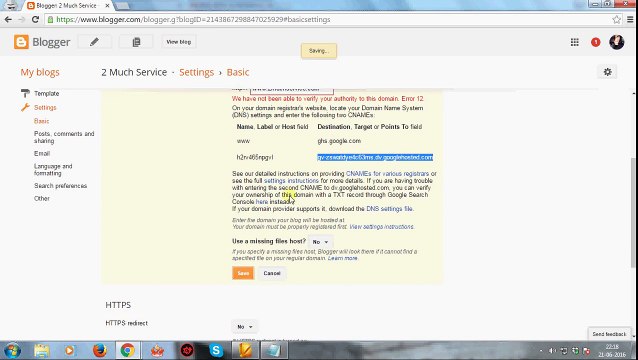Click the taskbar clock

[x=612, y=351]
